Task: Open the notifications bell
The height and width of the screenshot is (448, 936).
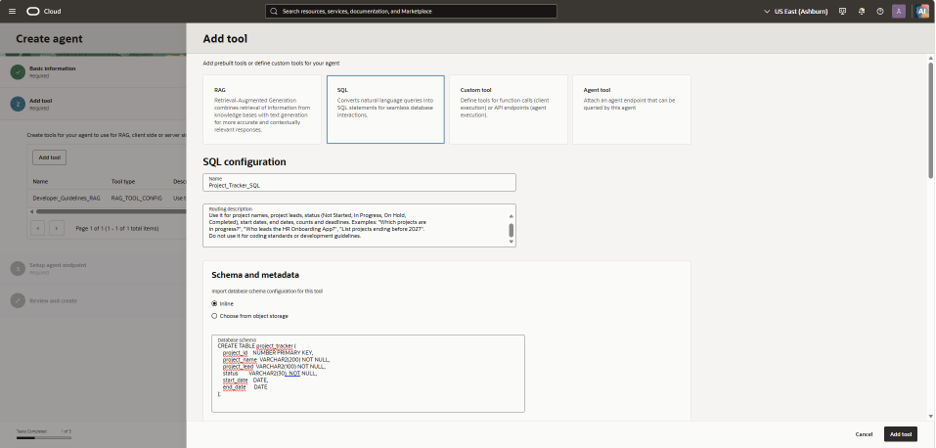Action: (x=861, y=11)
